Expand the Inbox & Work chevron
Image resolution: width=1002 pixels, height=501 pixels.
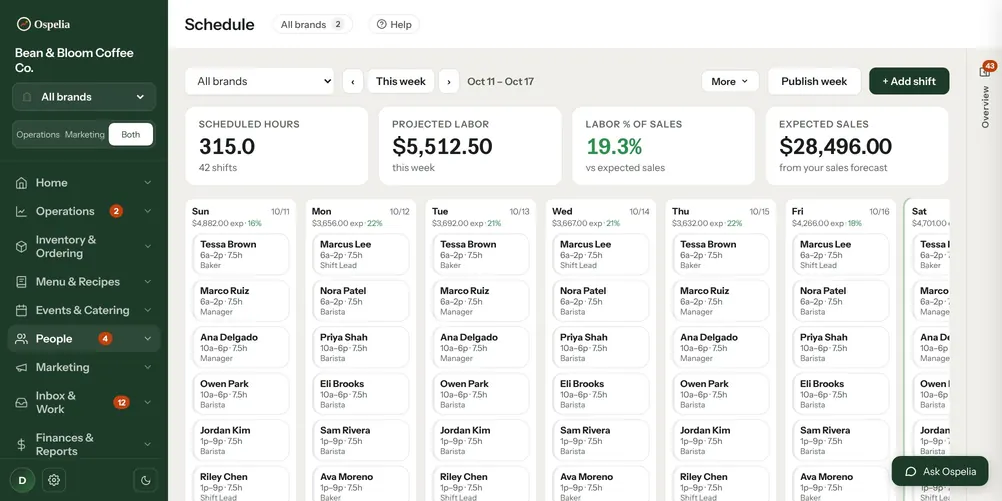coord(148,403)
